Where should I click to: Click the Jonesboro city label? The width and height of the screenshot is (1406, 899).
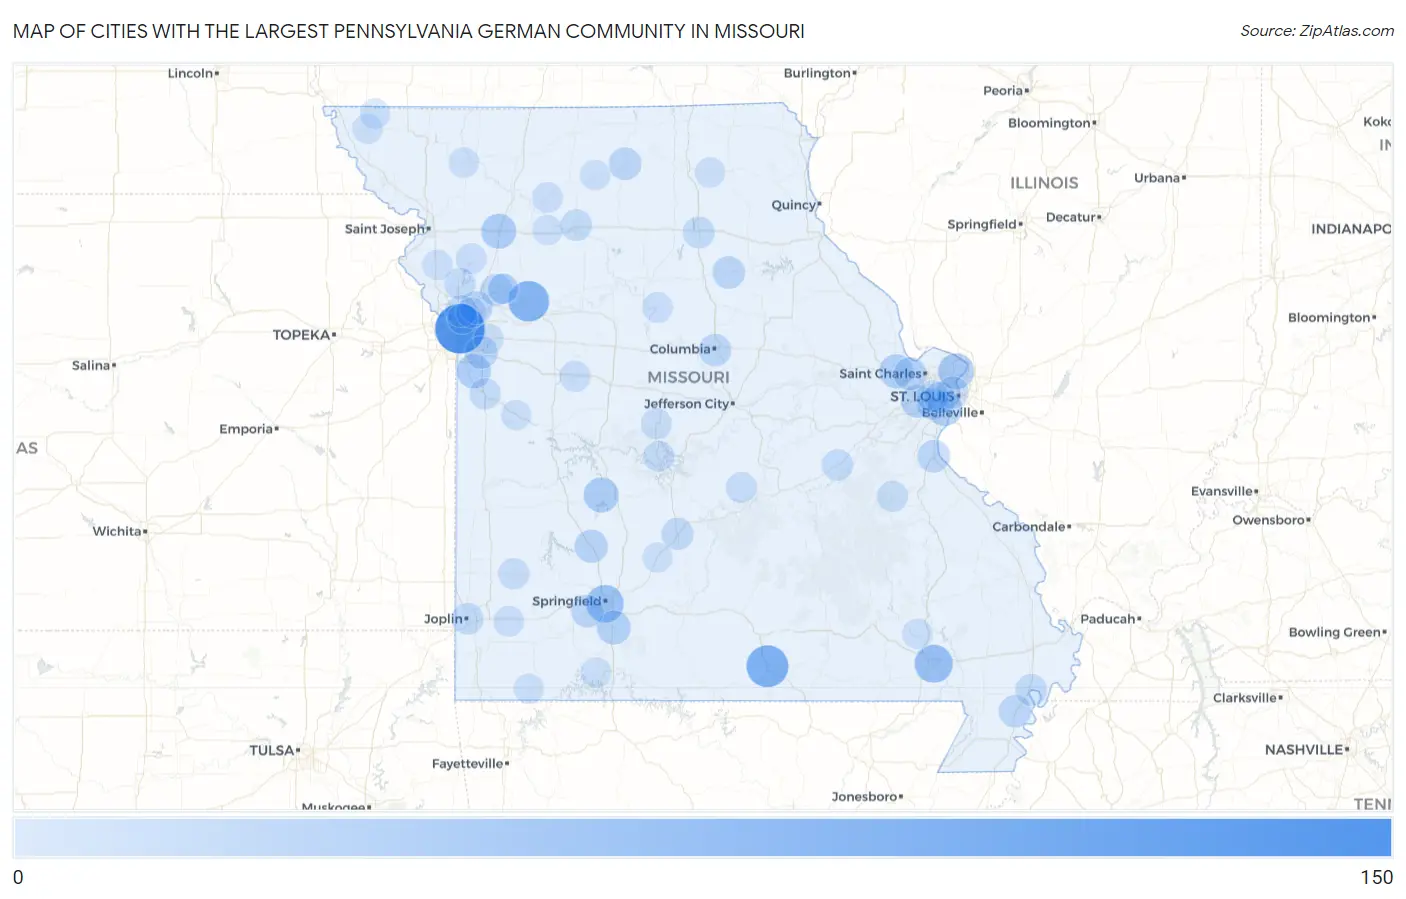pyautogui.click(x=865, y=796)
